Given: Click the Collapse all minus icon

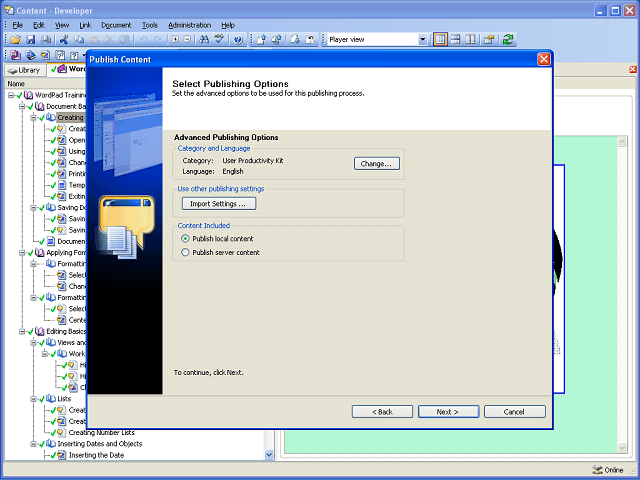Looking at the screenshot, I should (187, 40).
